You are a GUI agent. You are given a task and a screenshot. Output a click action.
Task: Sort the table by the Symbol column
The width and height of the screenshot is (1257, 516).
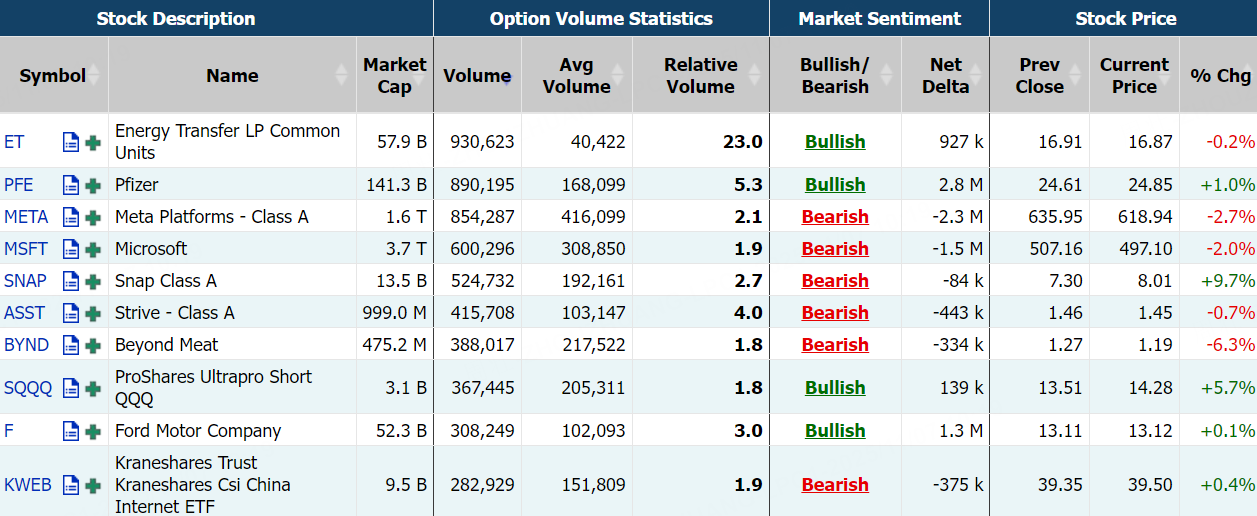click(53, 76)
